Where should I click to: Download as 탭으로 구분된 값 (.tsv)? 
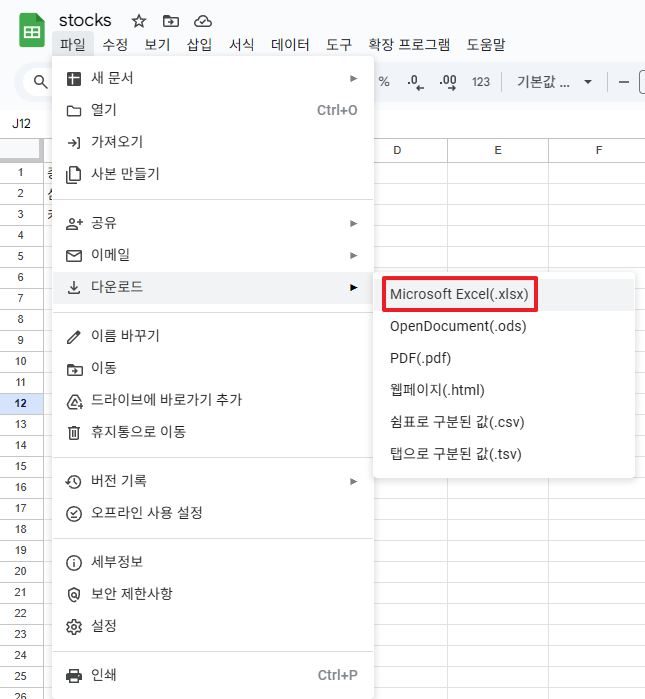(504, 454)
